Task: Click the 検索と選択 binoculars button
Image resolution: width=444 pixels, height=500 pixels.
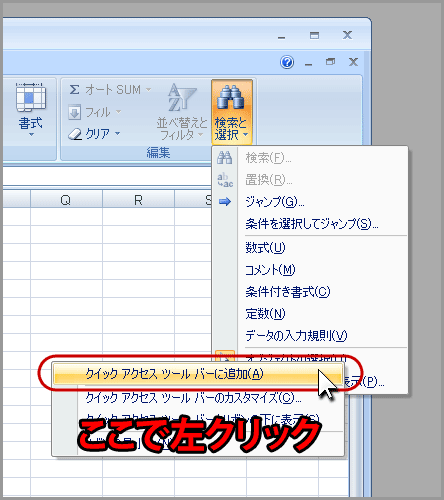Action: (x=232, y=112)
